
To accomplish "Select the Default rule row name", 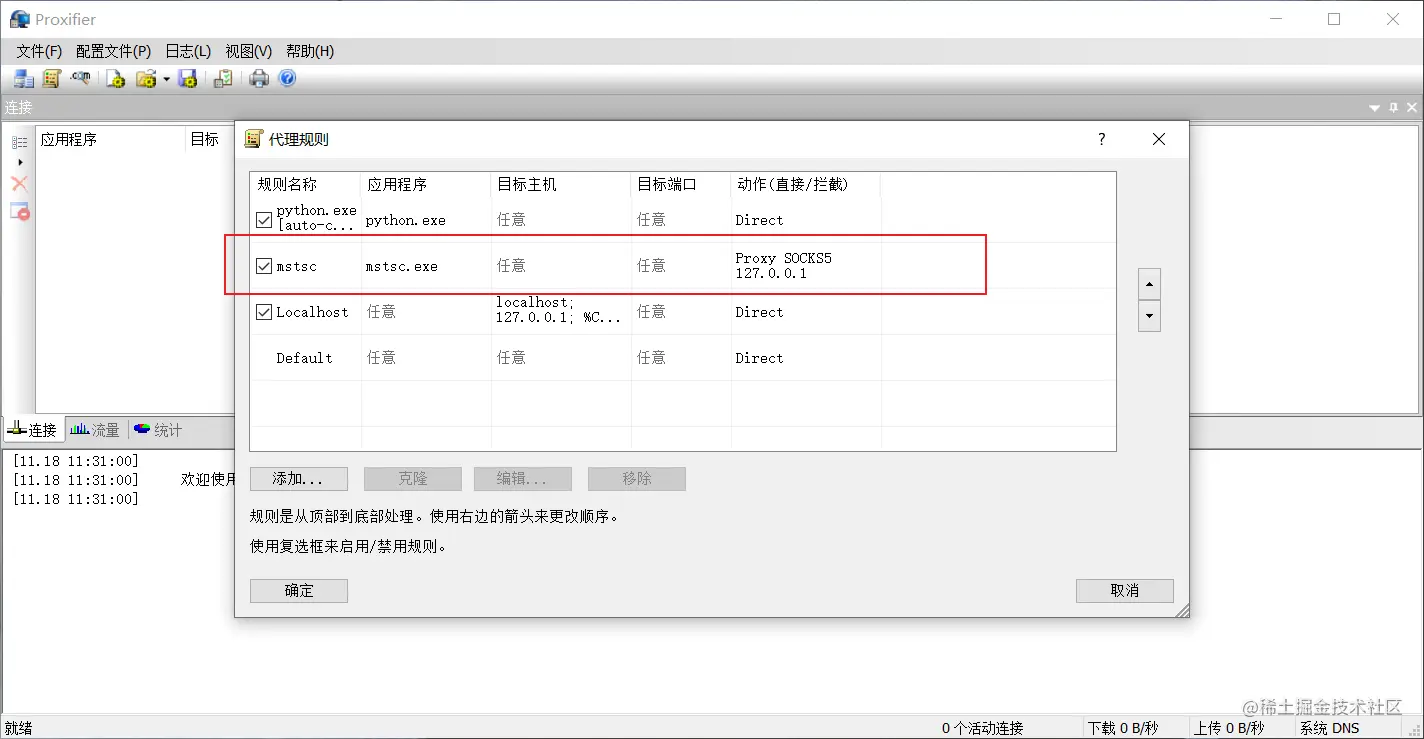I will pyautogui.click(x=304, y=358).
